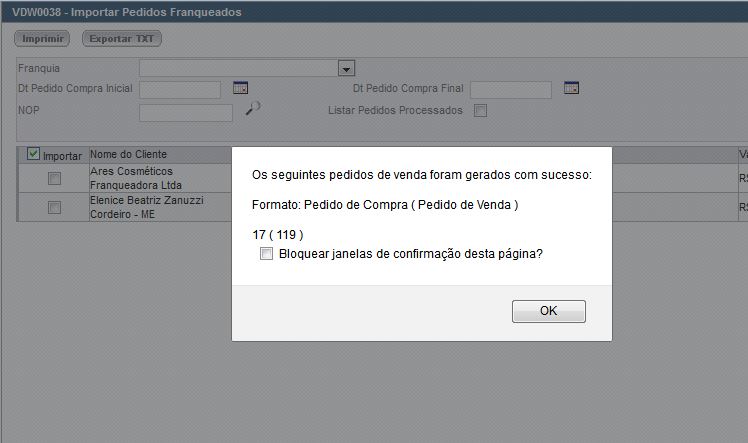Click the Importar column header label
The height and width of the screenshot is (443, 748).
[62, 155]
